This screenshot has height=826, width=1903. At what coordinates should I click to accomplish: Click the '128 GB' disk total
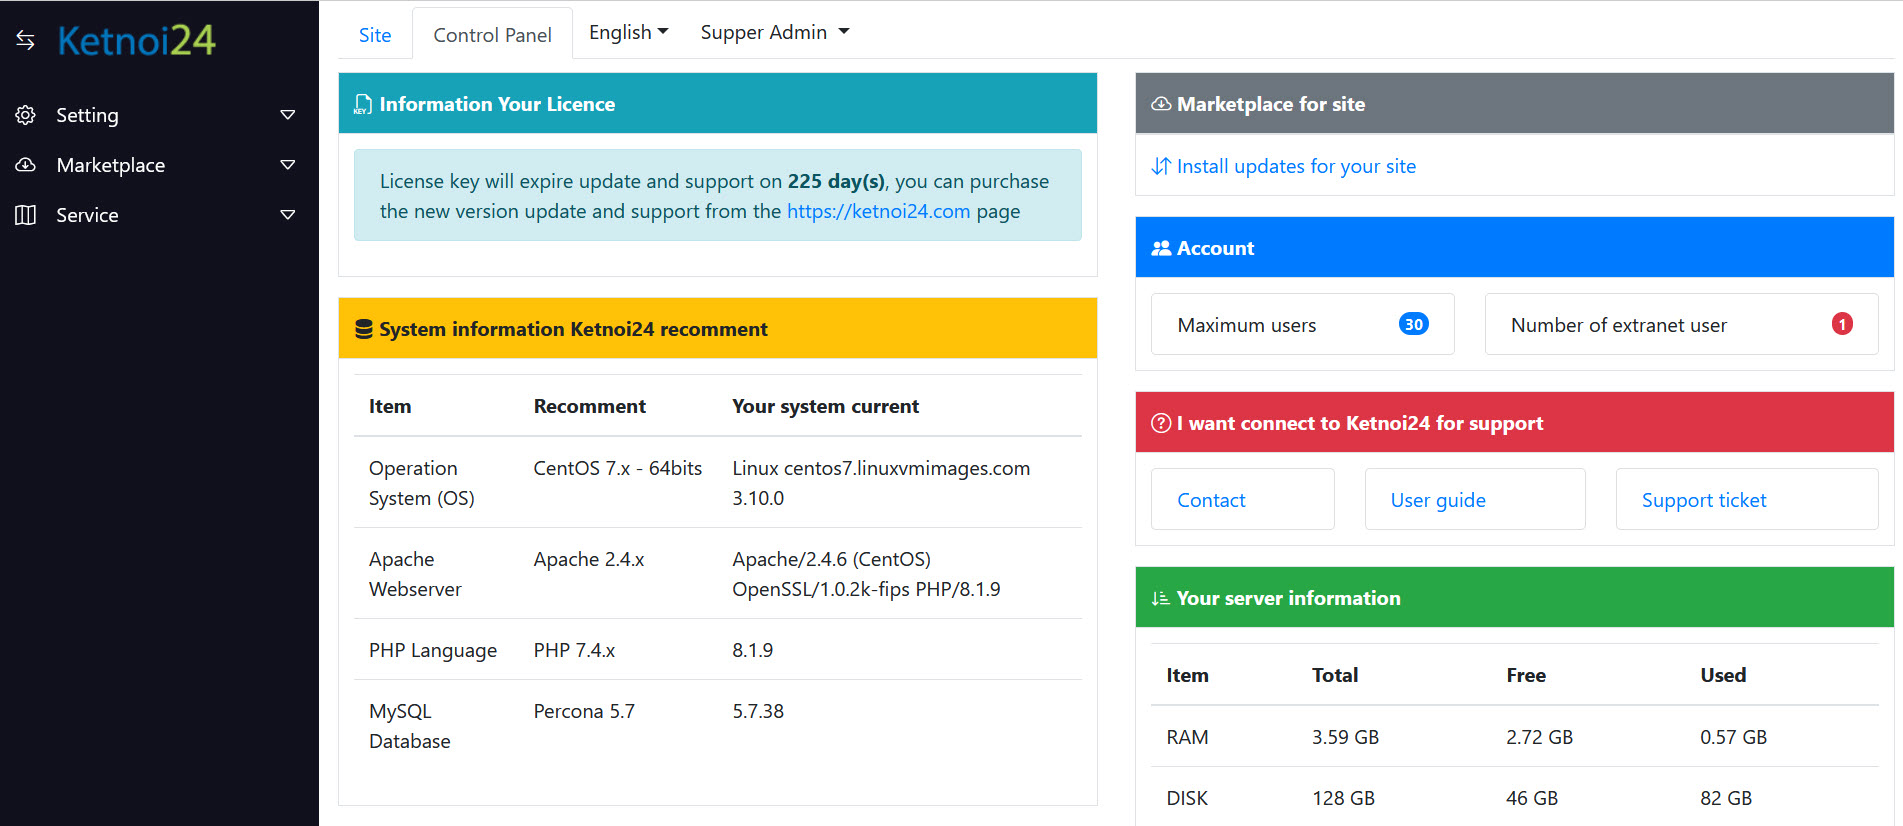point(1343,798)
